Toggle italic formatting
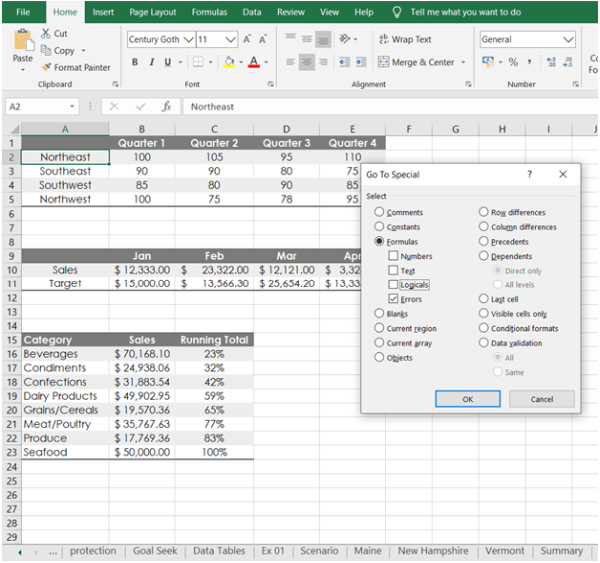This screenshot has width=600, height=563. coord(153,62)
